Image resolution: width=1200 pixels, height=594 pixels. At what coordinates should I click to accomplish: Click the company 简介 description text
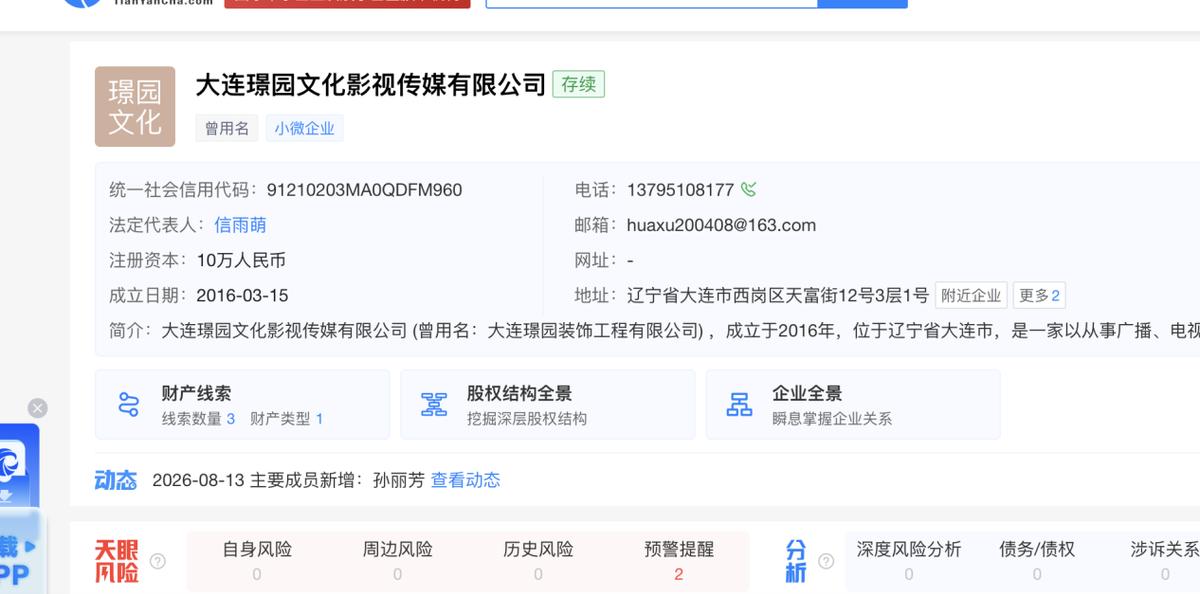pyautogui.click(x=680, y=330)
